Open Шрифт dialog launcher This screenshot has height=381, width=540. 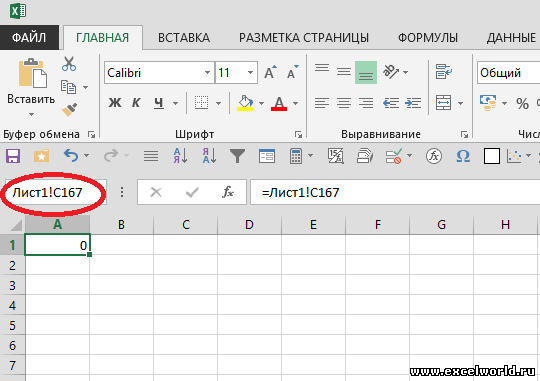click(x=298, y=134)
